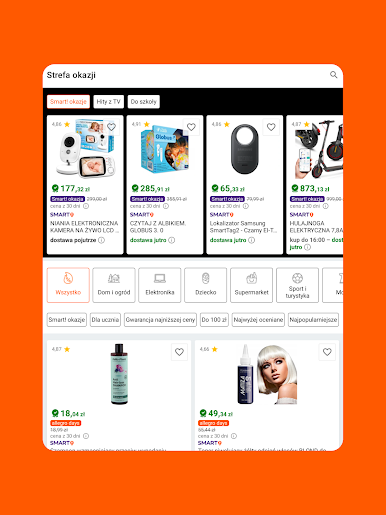This screenshot has width=386, height=515.
Task: Tap heart icon on hair toner product
Action: pyautogui.click(x=327, y=352)
